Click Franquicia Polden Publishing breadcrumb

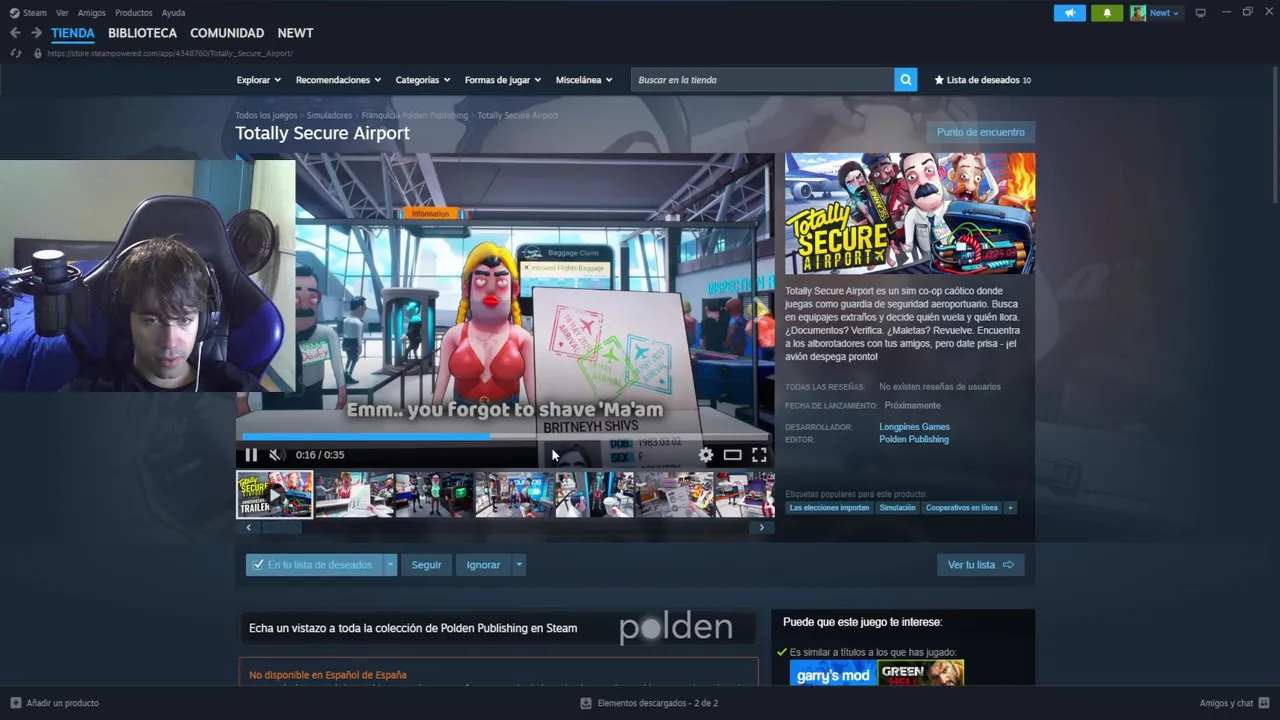414,115
